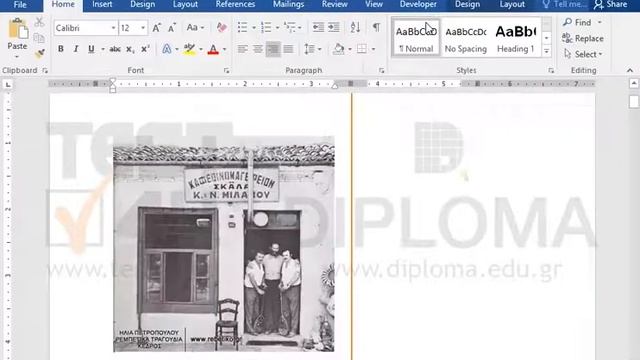Insert a numbered list
The height and width of the screenshot is (360, 640).
pos(266,27)
